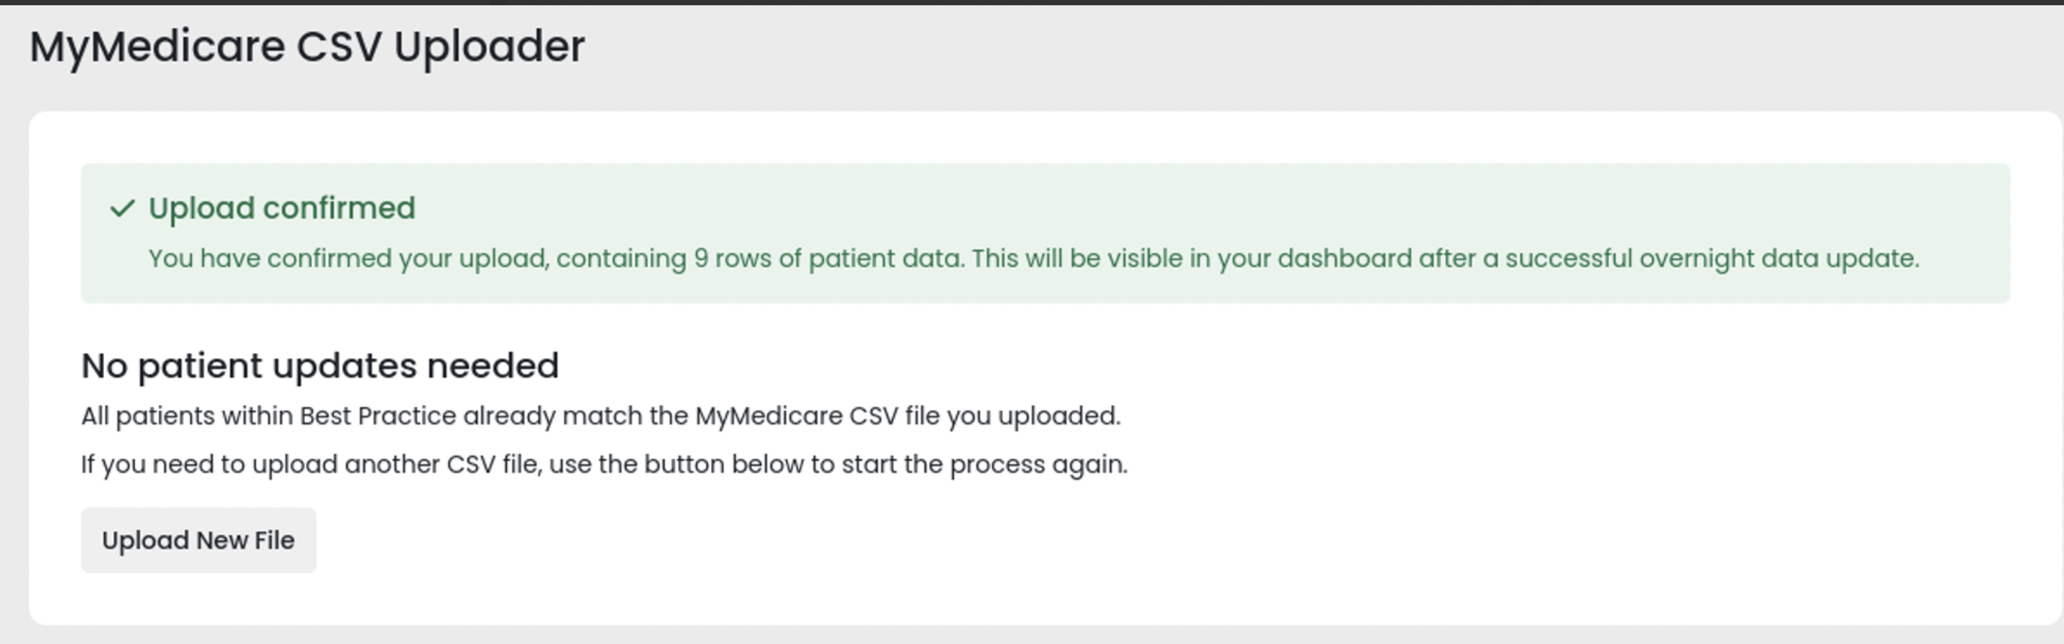Click the 'No patient updates needed' heading
This screenshot has width=2064, height=644.
tap(320, 366)
